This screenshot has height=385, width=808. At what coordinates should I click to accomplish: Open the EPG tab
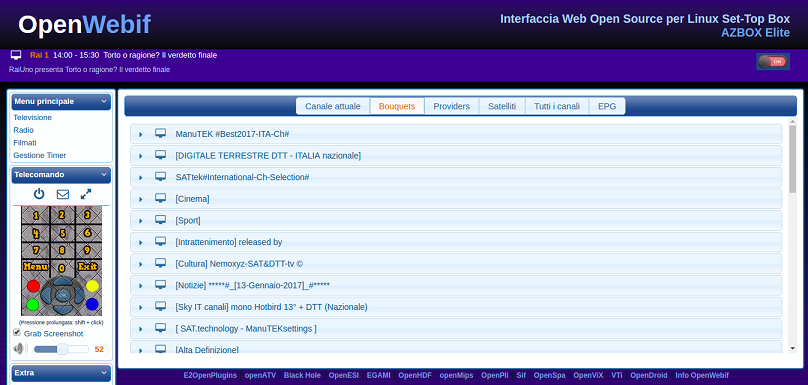[607, 106]
